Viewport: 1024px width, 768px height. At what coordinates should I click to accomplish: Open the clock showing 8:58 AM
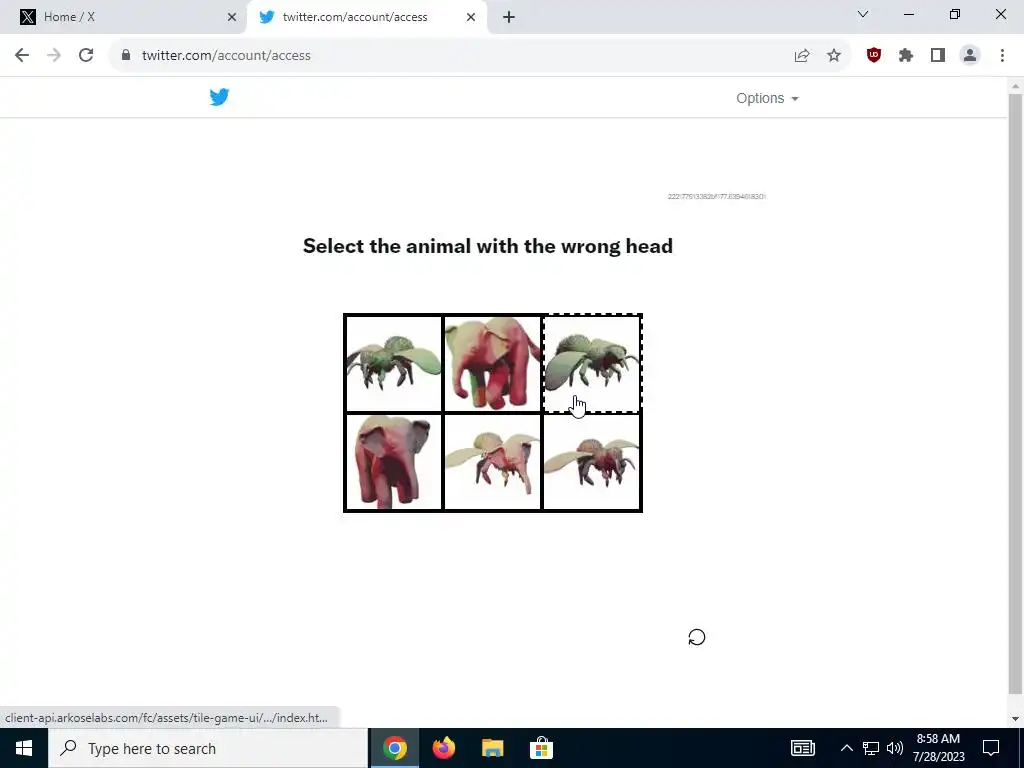[938, 748]
